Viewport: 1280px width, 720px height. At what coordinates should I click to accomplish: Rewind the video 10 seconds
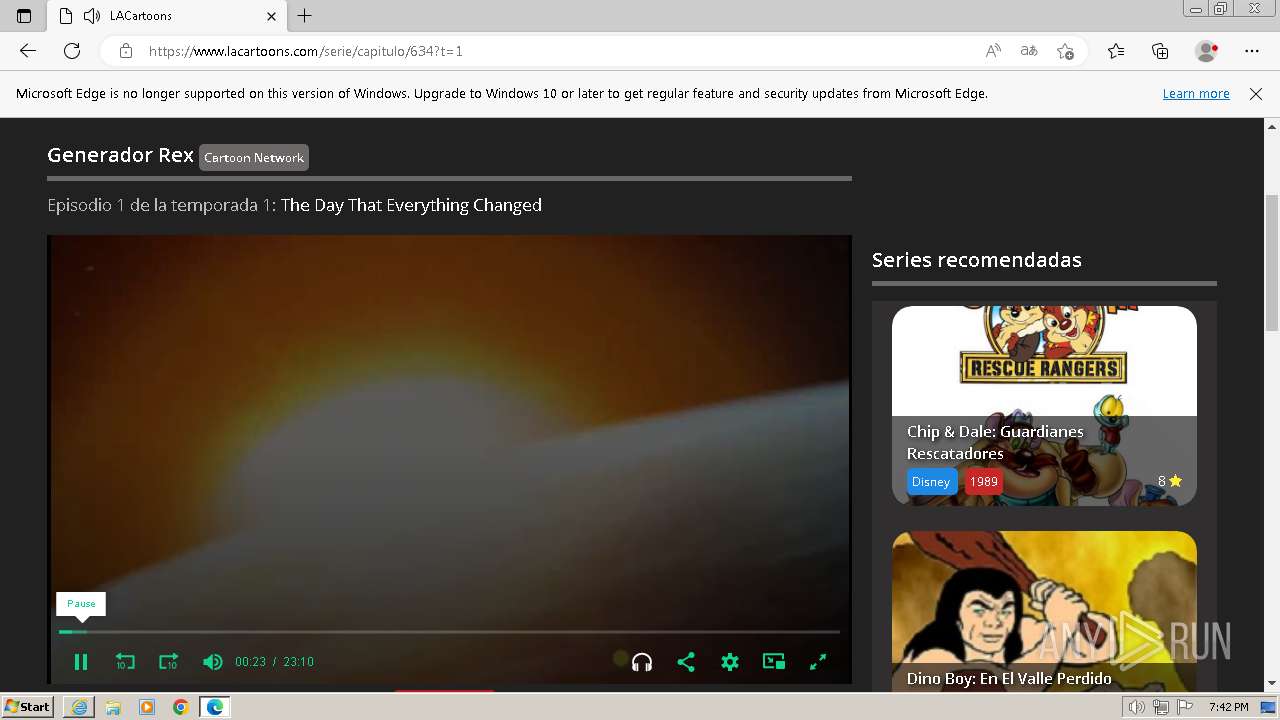tap(125, 662)
